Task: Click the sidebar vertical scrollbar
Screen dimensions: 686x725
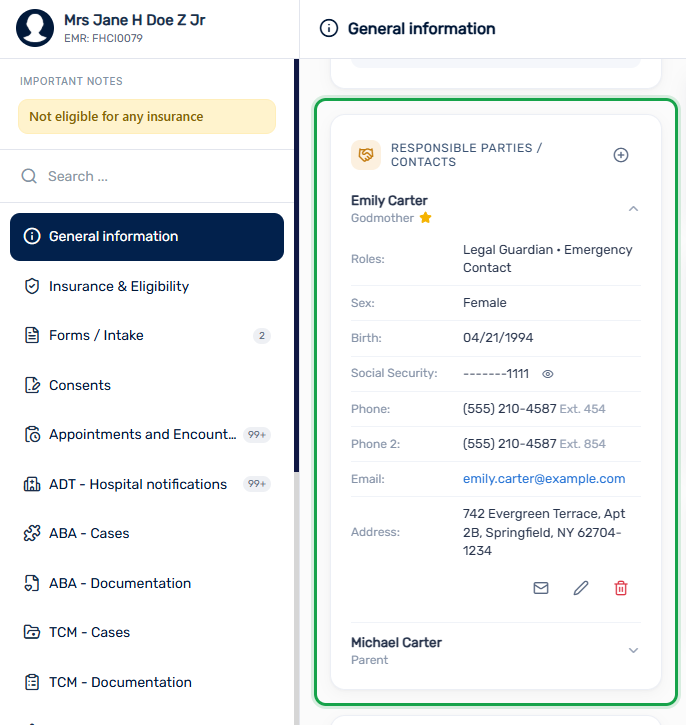Action: pyautogui.click(x=296, y=266)
